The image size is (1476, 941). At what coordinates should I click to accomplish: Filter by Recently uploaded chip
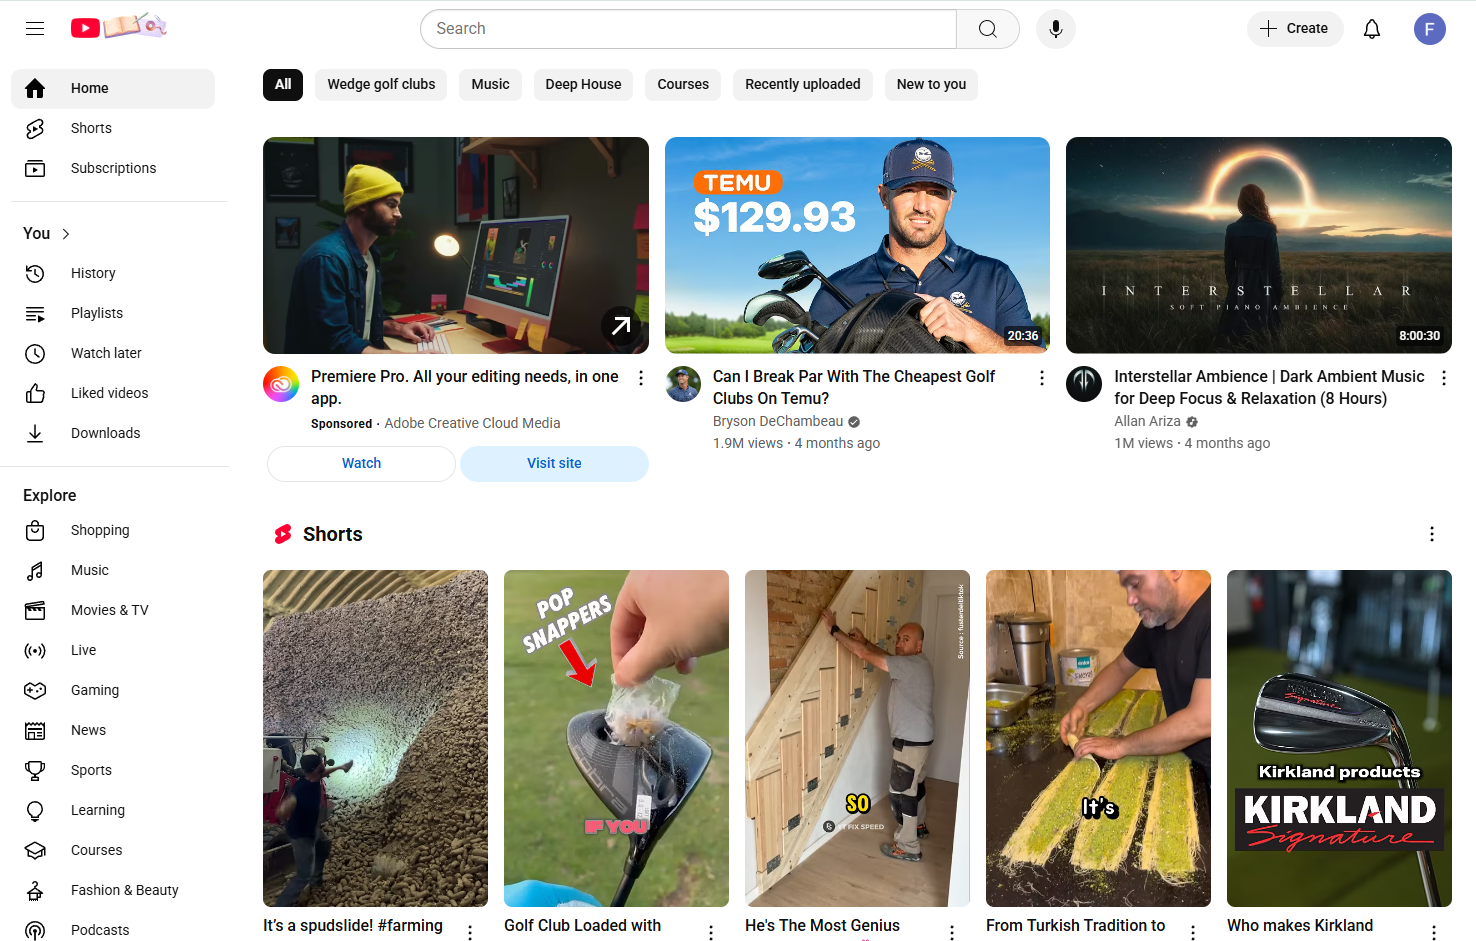pyautogui.click(x=803, y=85)
